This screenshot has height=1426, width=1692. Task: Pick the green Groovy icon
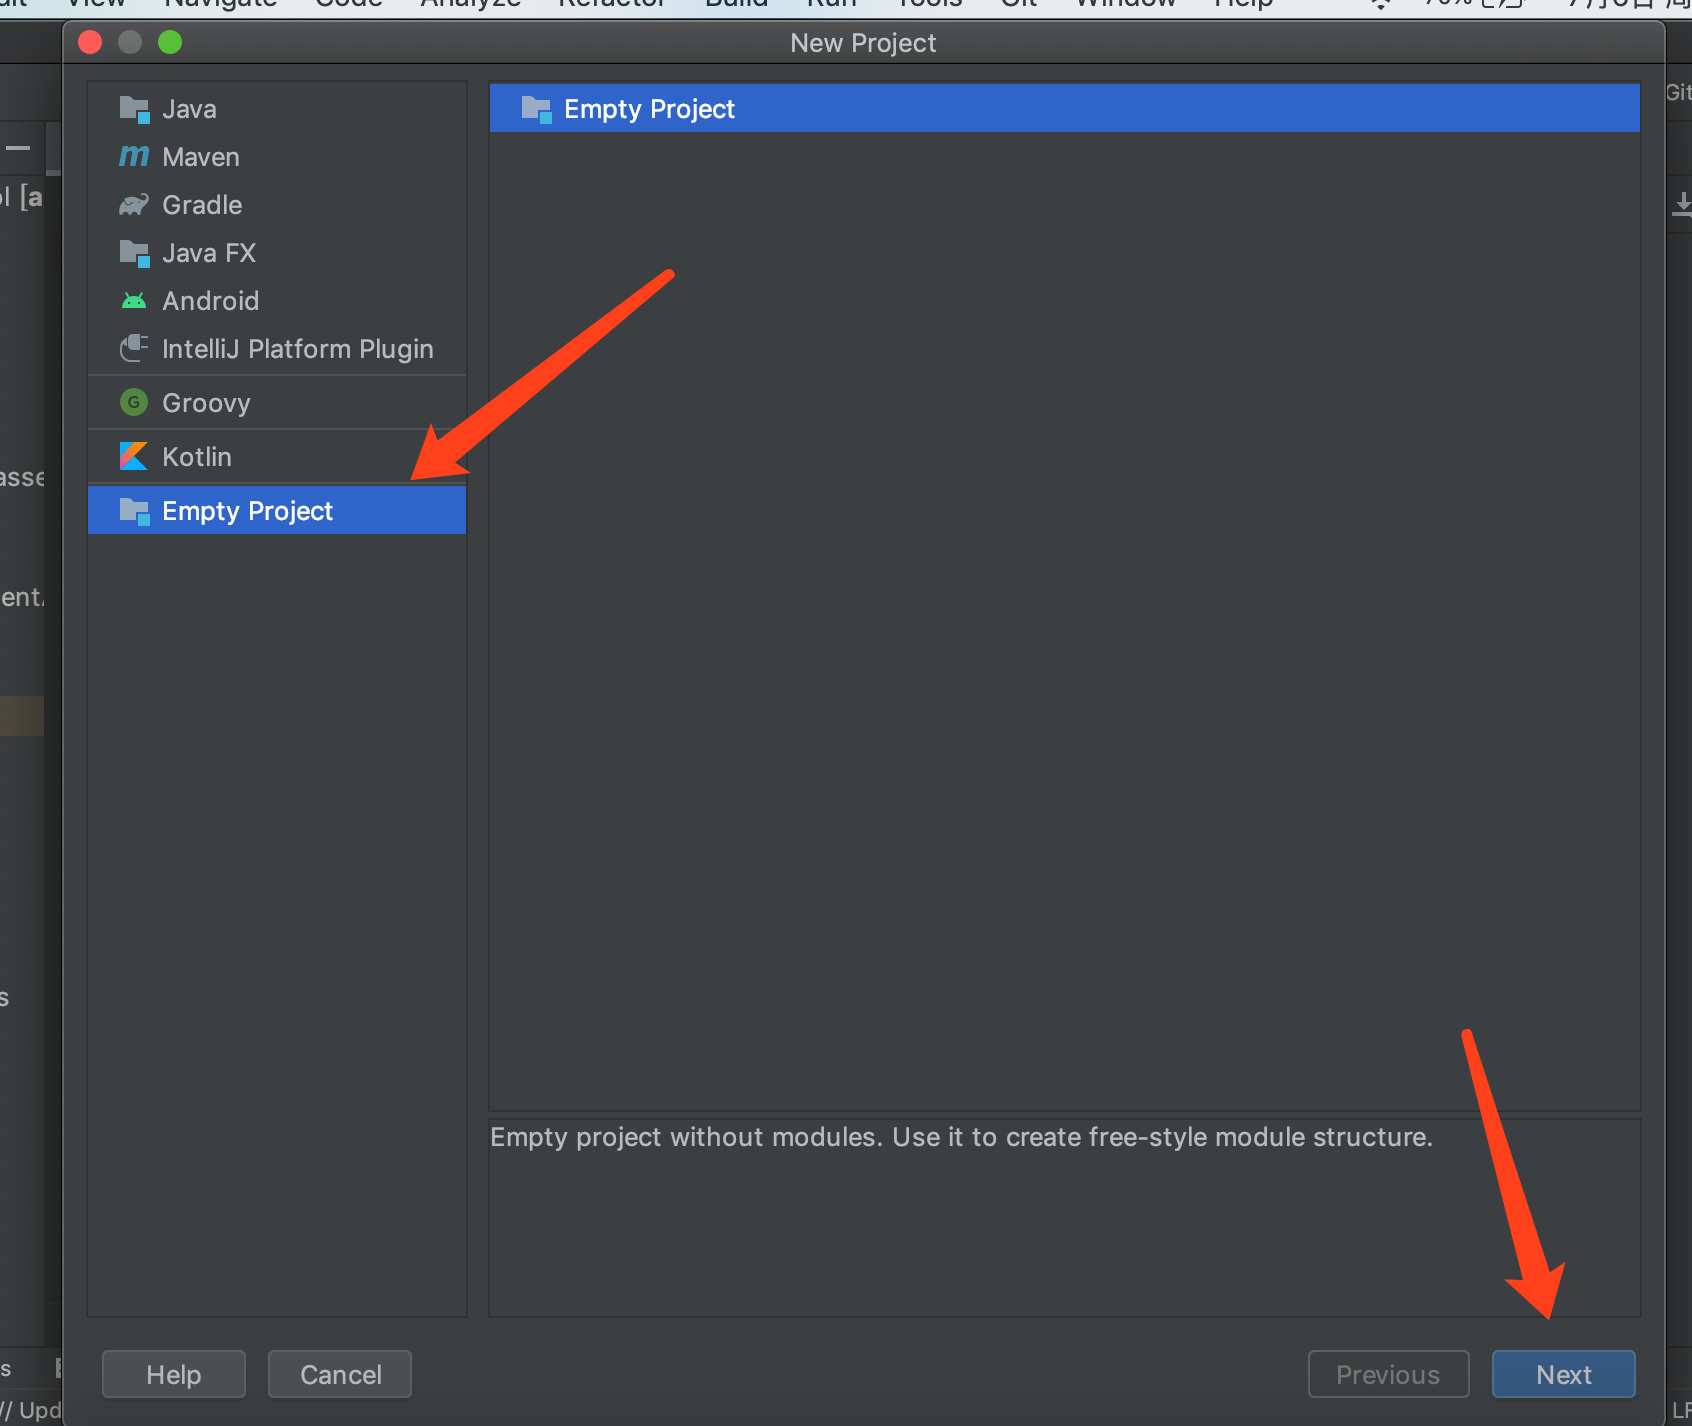click(x=134, y=402)
